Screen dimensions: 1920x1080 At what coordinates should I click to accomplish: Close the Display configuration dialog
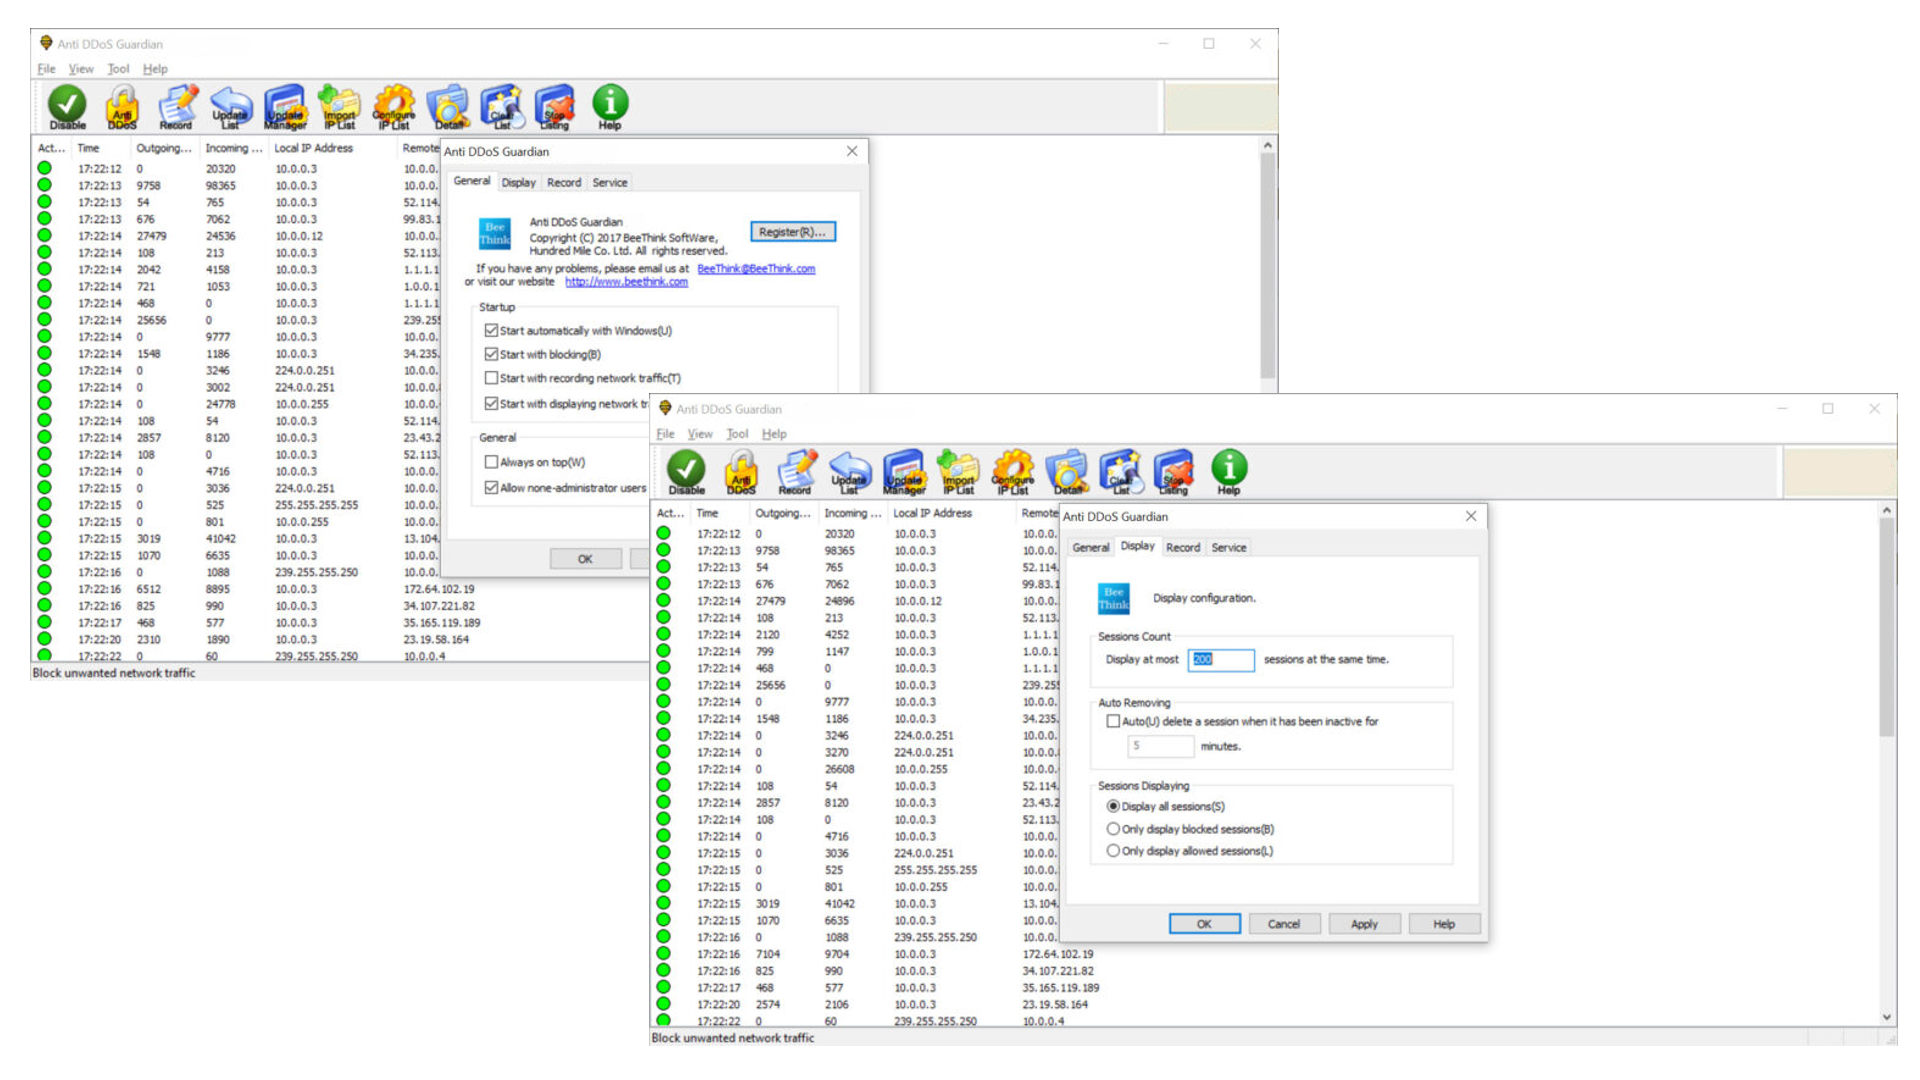point(1471,517)
